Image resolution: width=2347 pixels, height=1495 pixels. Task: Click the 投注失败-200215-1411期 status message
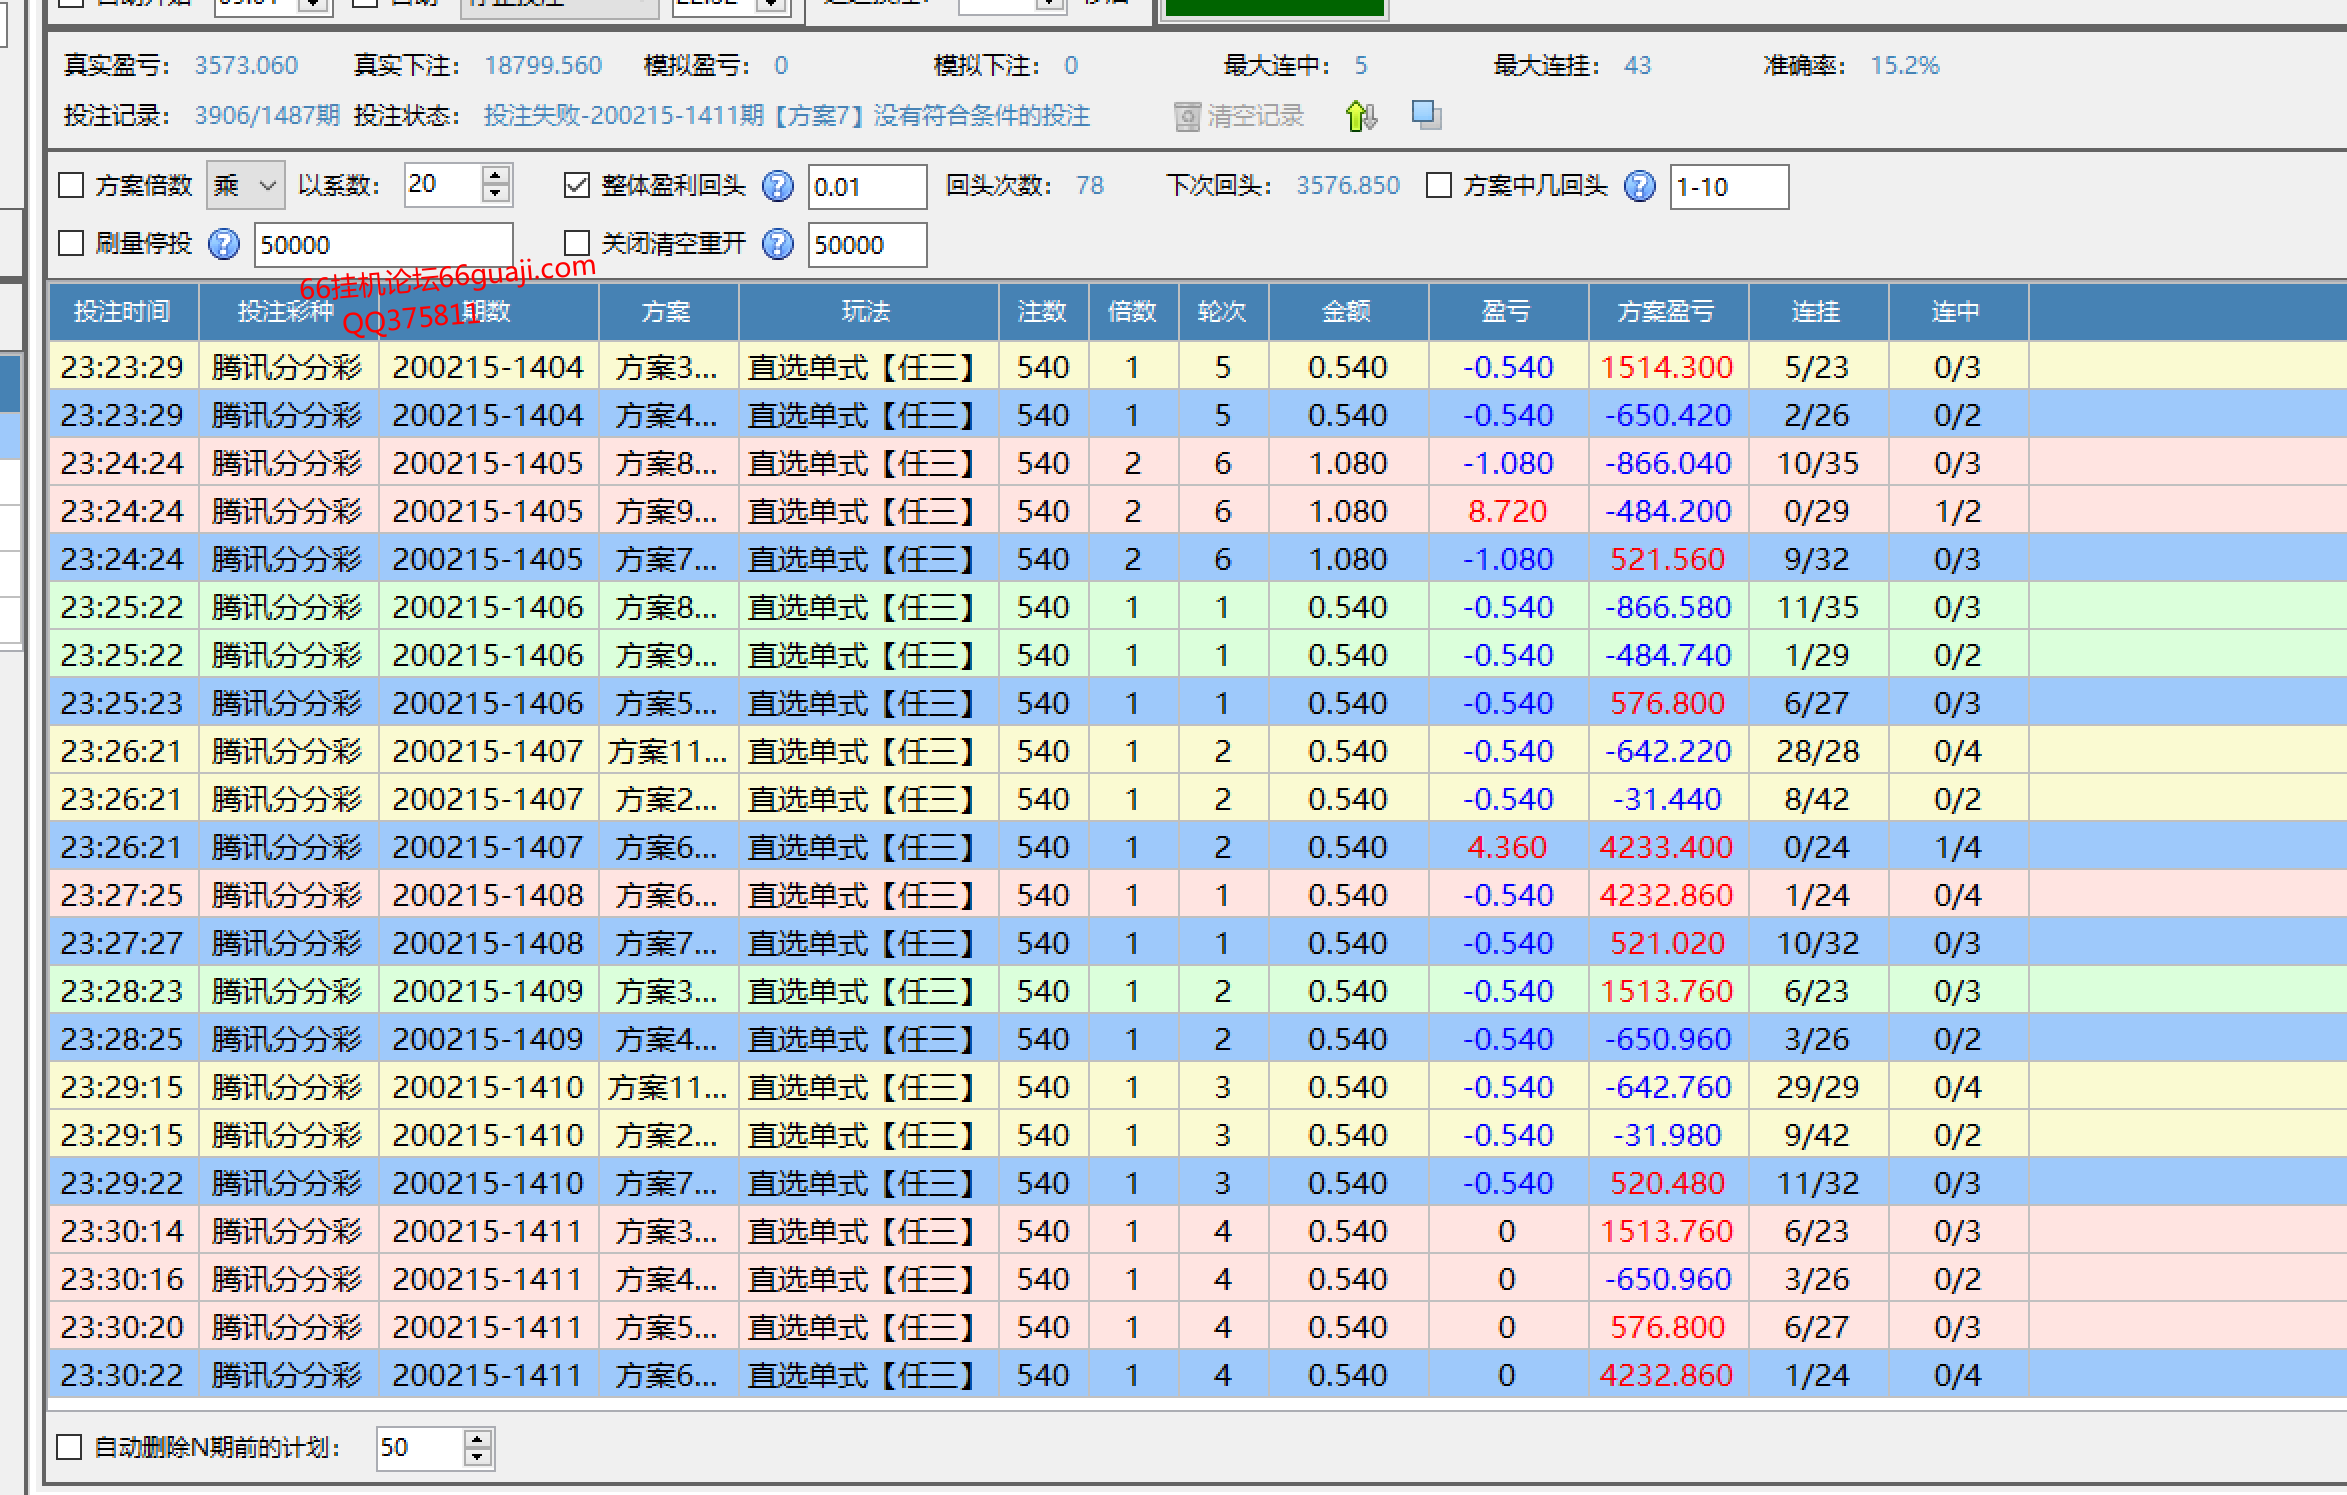click(x=787, y=116)
